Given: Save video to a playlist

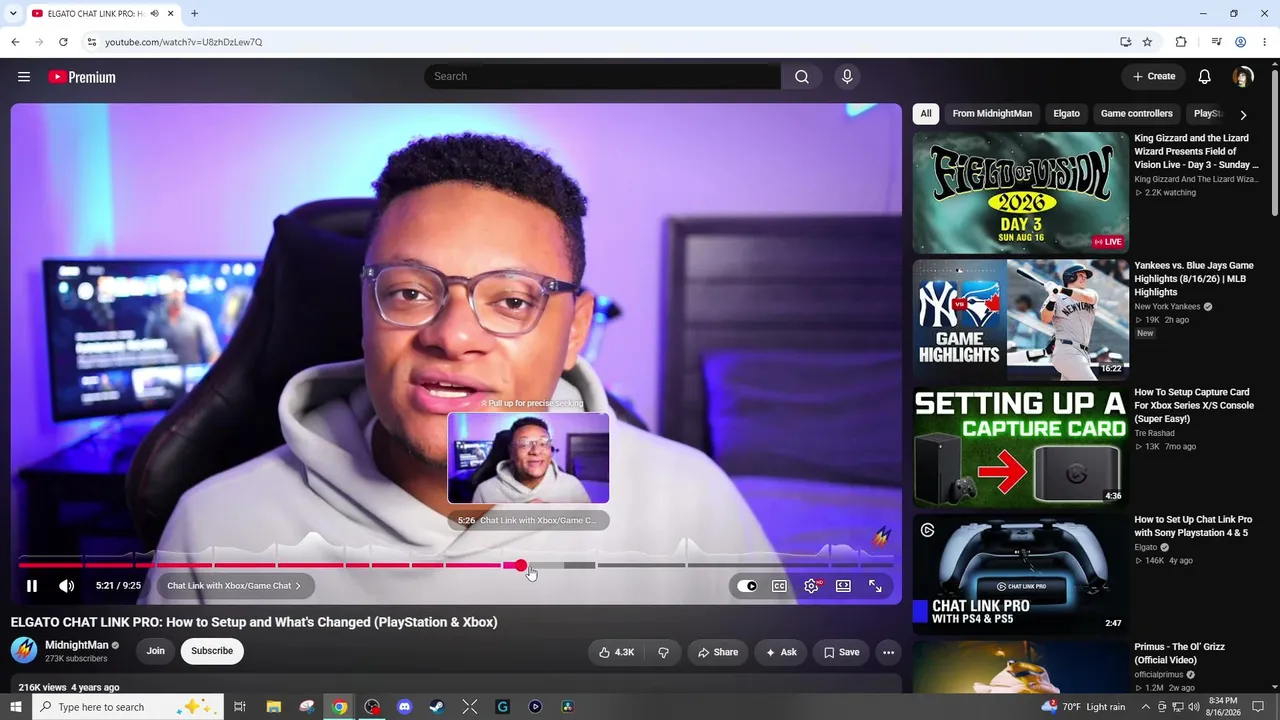Looking at the screenshot, I should click(841, 652).
